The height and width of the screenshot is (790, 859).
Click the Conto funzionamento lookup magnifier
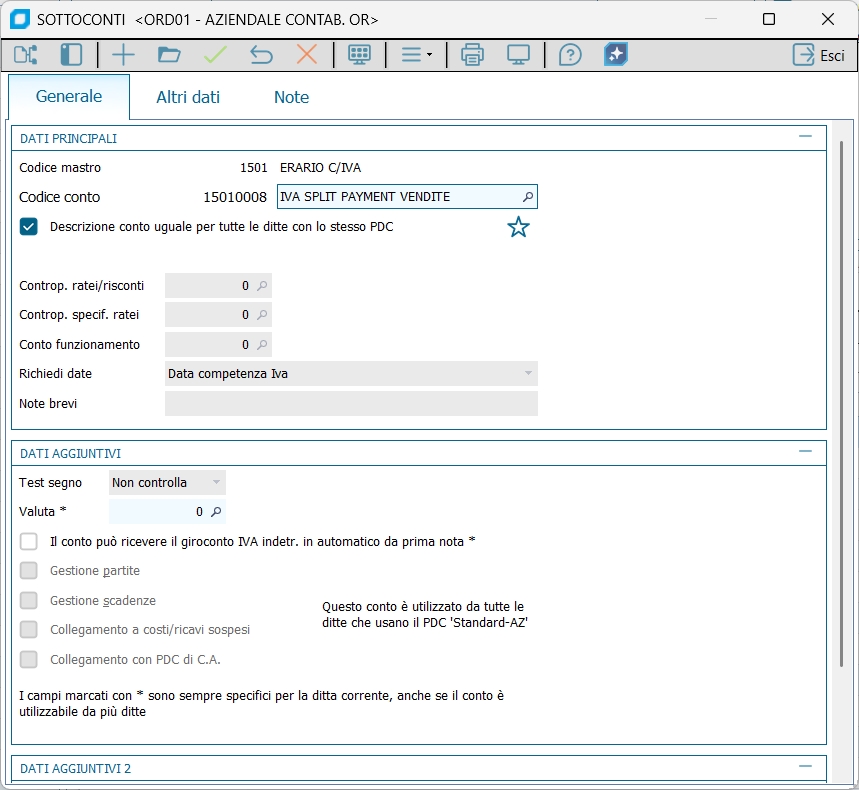(x=262, y=345)
